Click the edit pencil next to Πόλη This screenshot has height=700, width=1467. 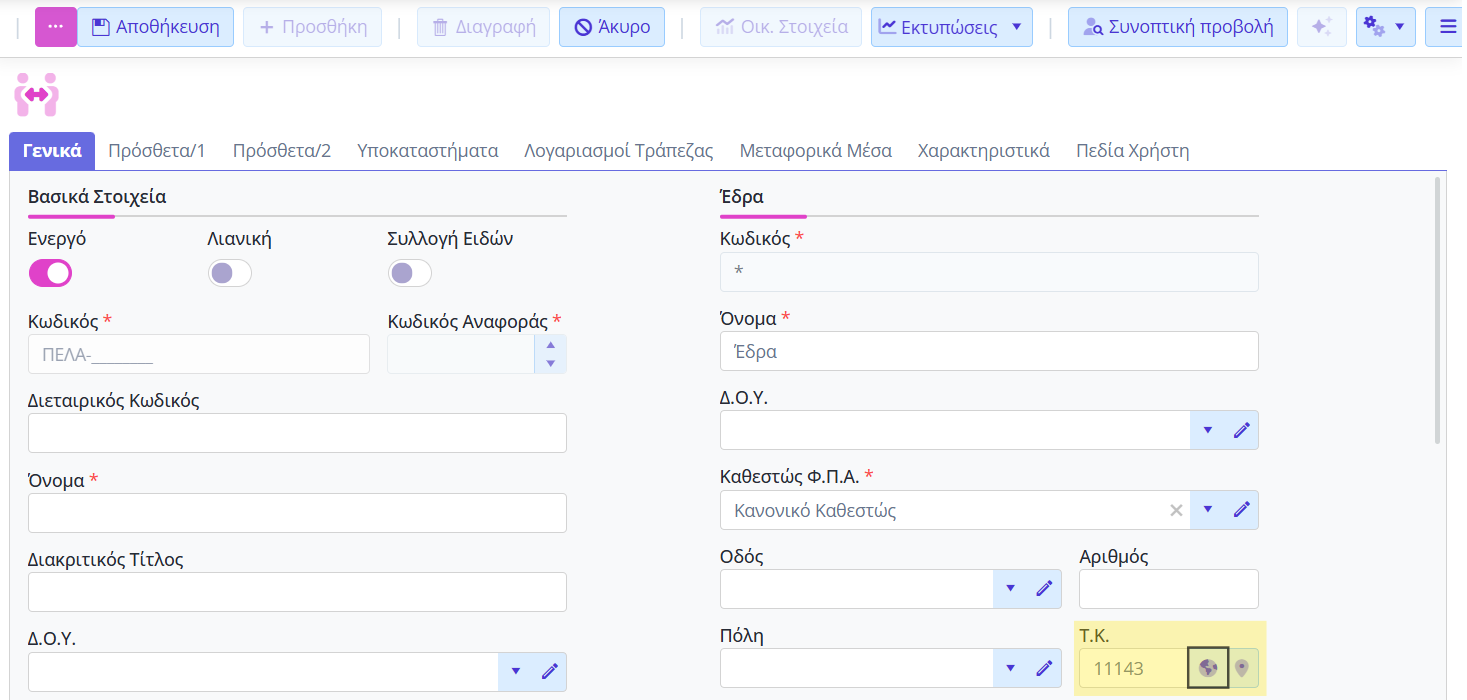click(x=1044, y=668)
